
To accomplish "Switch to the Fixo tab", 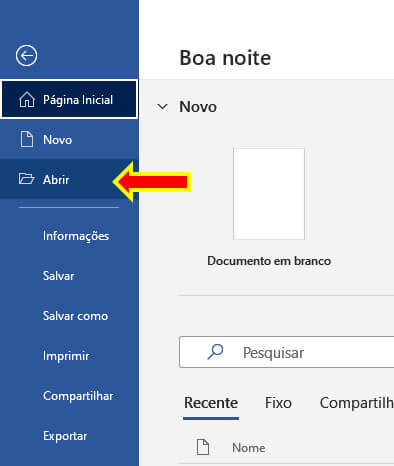I will [x=278, y=403].
